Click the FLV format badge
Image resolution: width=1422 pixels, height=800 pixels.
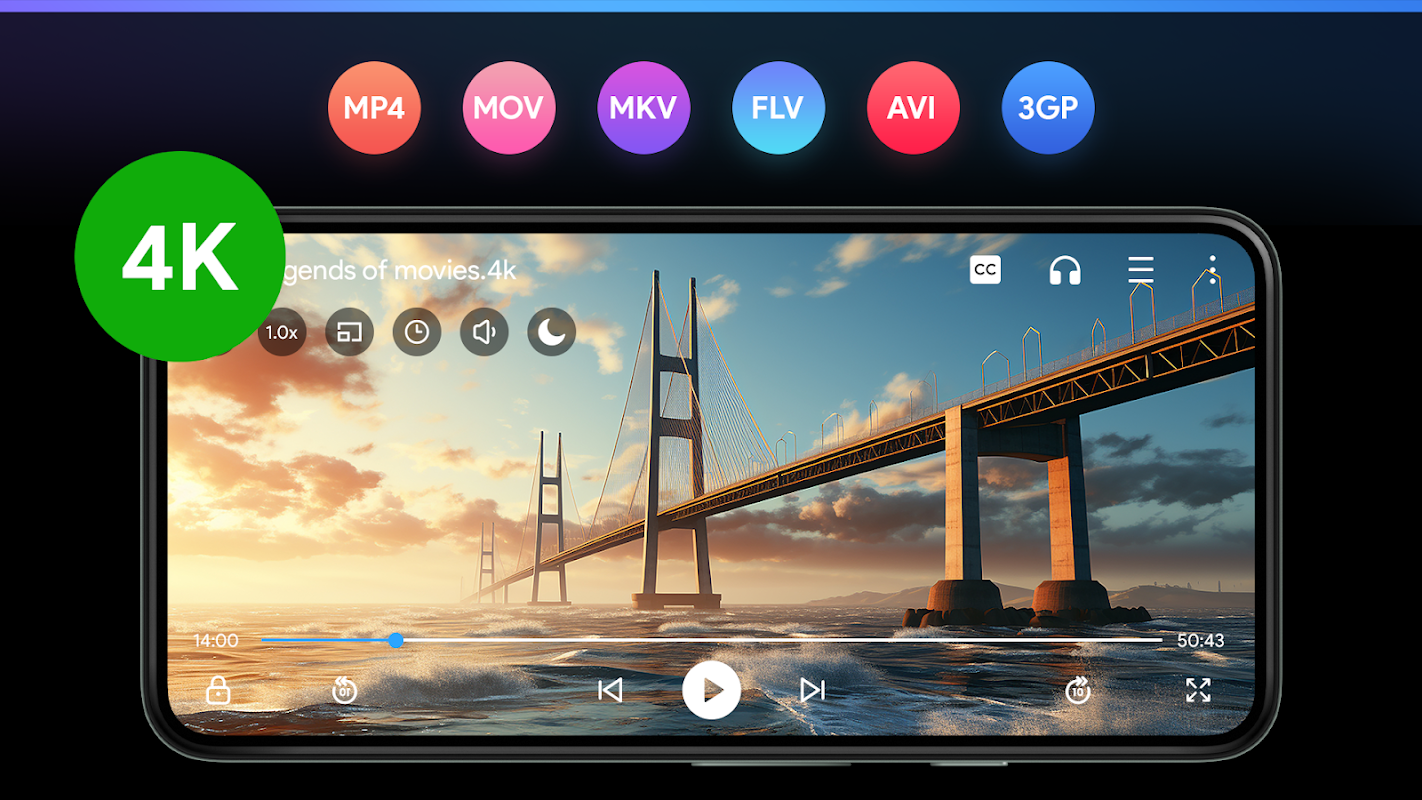[778, 108]
